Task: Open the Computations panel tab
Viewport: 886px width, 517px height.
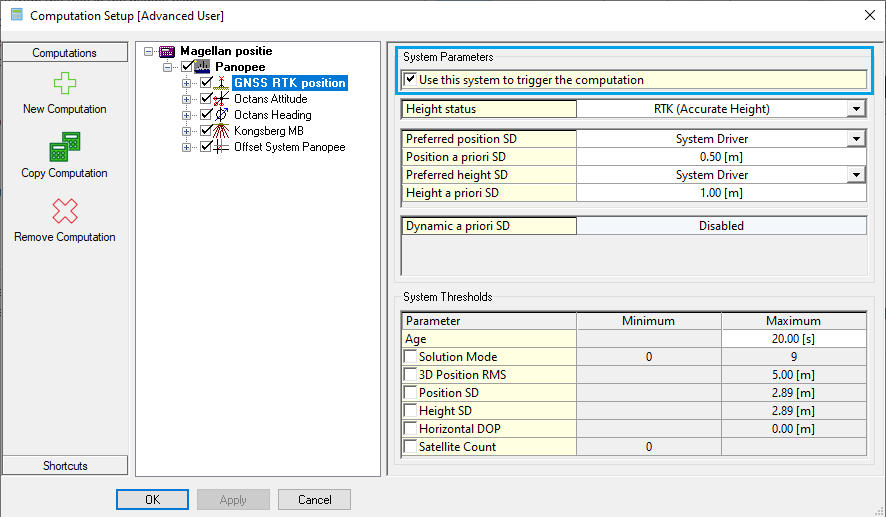Action: (x=64, y=53)
